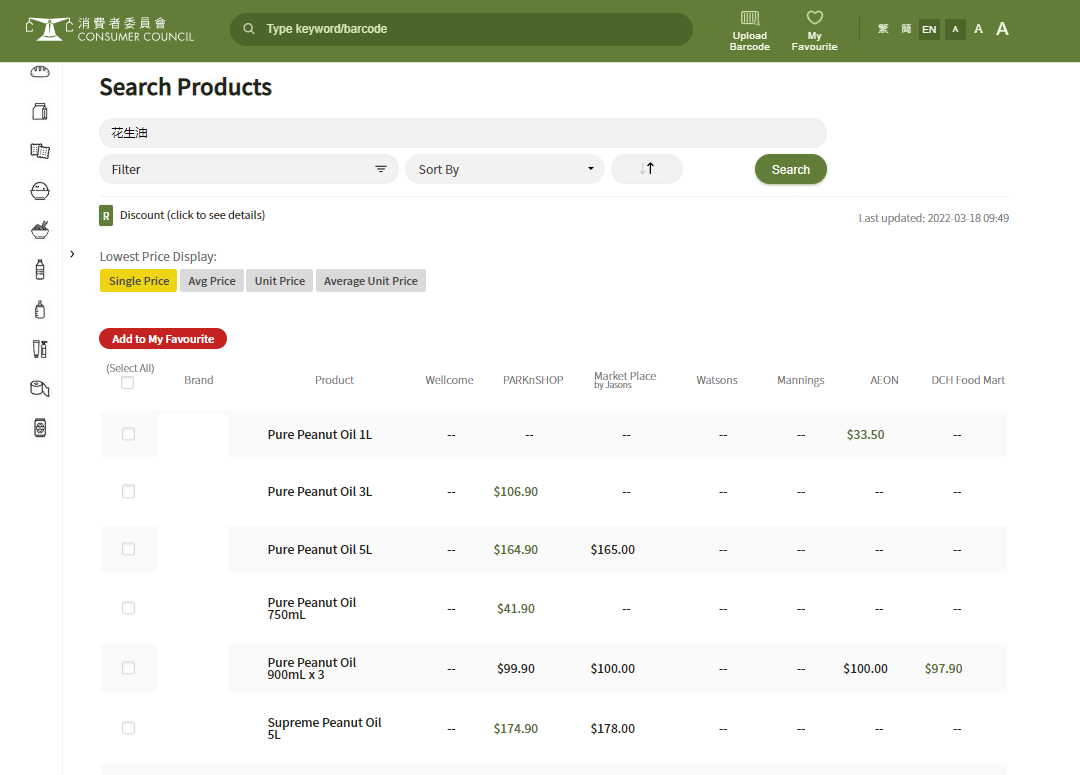
Task: Click the Upload Barcode icon
Action: point(749,18)
